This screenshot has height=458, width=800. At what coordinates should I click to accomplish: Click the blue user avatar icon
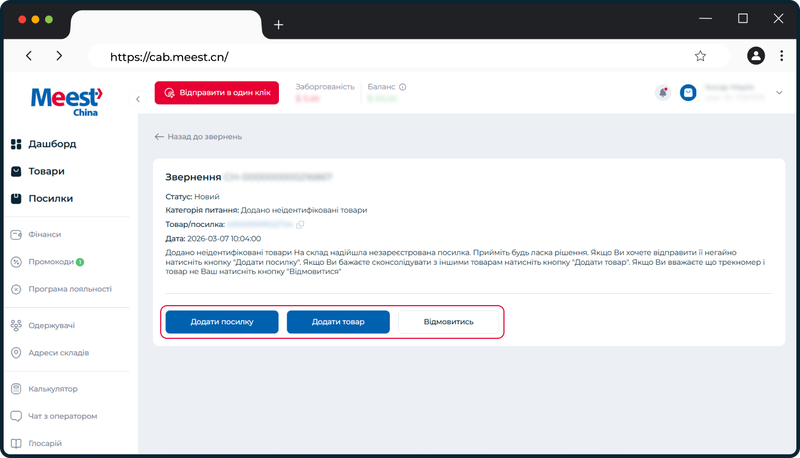click(x=688, y=93)
